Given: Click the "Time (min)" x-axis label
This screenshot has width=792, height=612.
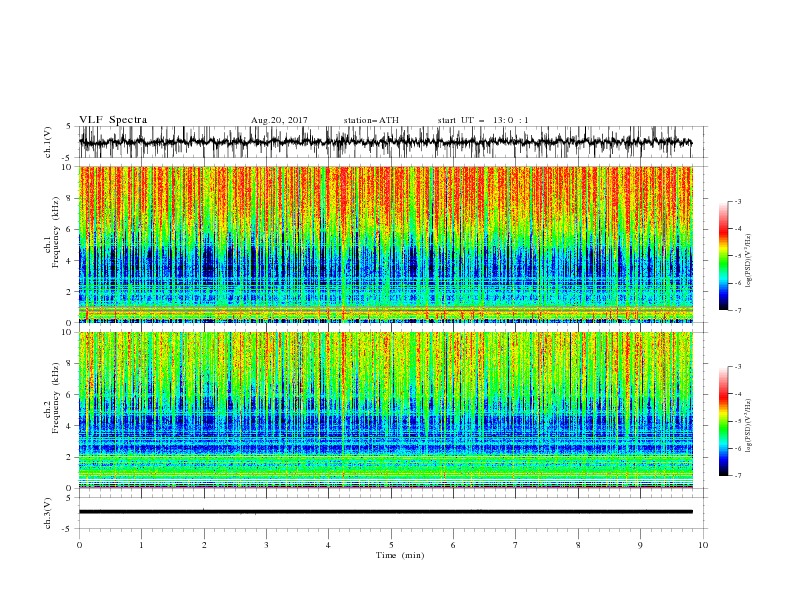Looking at the screenshot, I should coord(400,555).
